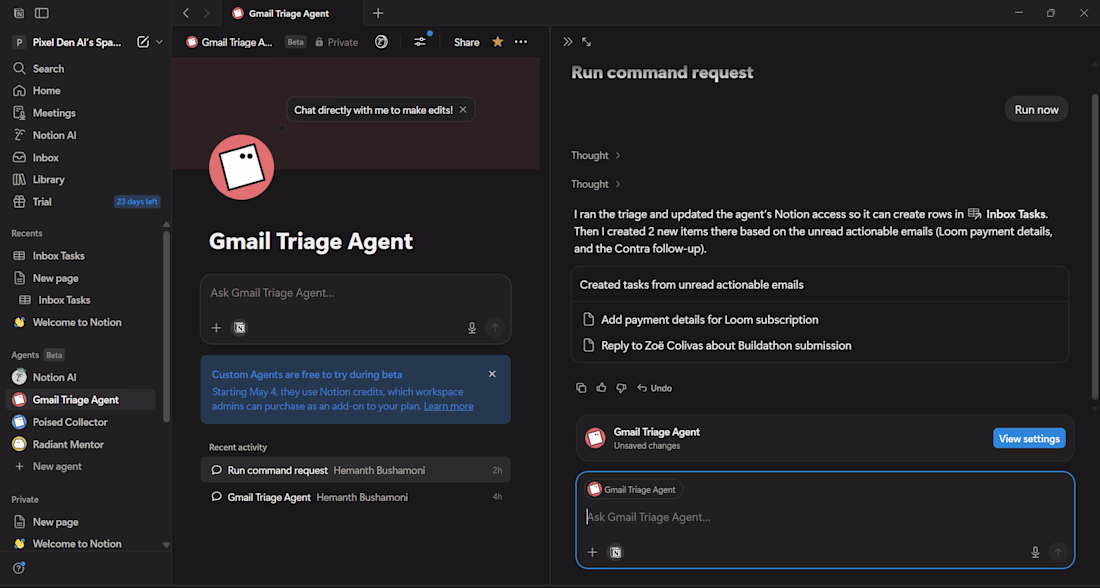Go to Home in sidebar
The width and height of the screenshot is (1100, 588).
point(86,91)
